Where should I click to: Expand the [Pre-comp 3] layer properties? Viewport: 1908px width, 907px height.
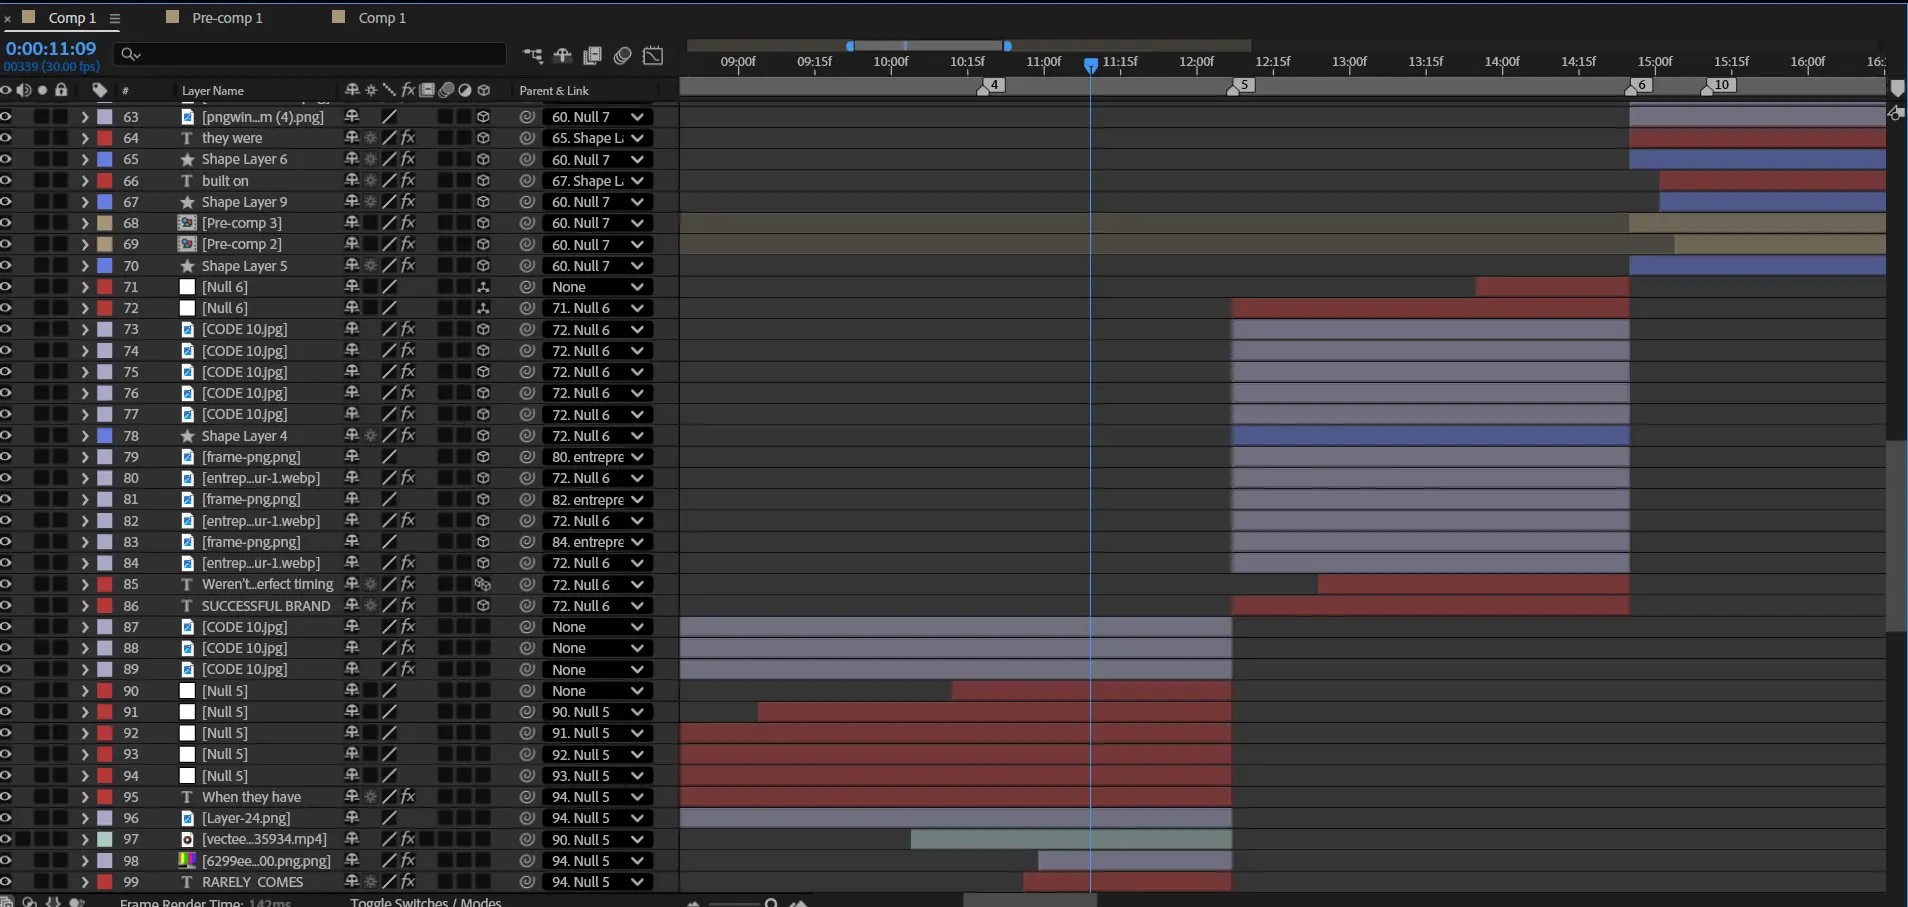point(85,223)
